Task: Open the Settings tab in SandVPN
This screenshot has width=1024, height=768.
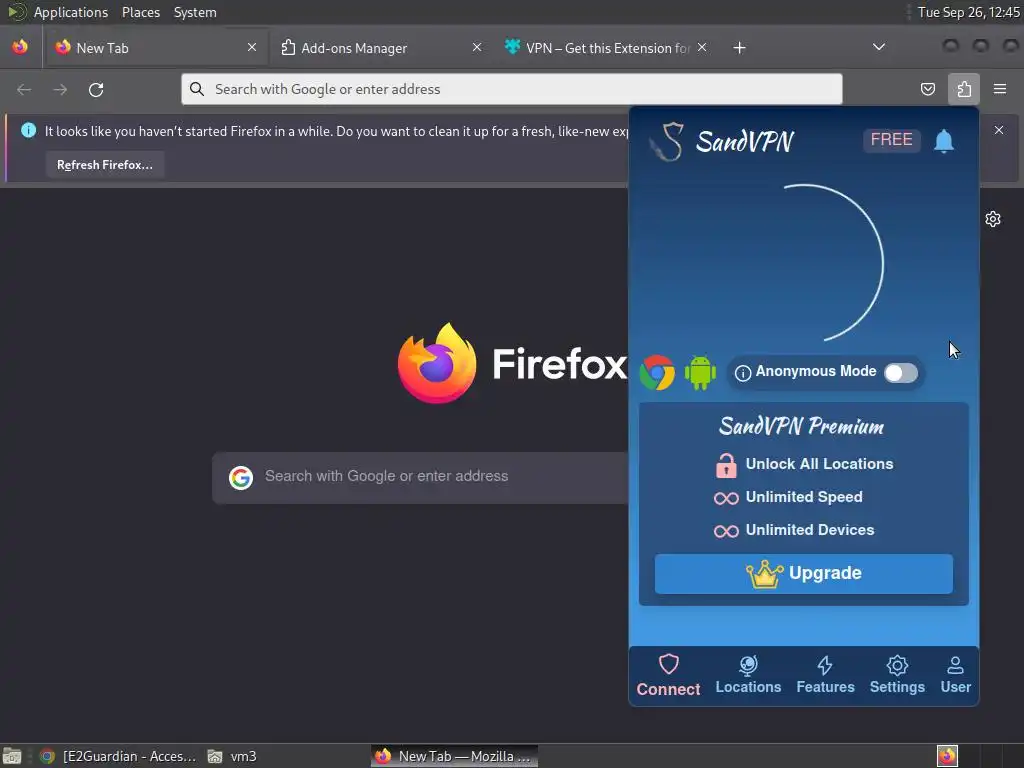Action: (x=897, y=675)
